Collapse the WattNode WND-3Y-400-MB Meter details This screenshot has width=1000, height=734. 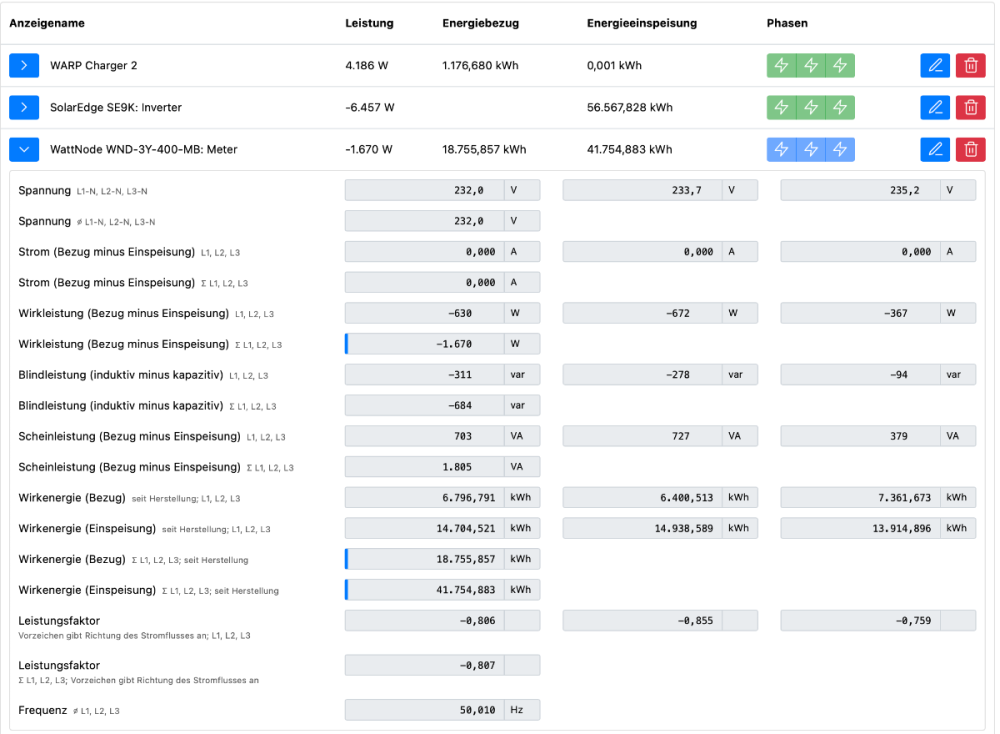24,149
